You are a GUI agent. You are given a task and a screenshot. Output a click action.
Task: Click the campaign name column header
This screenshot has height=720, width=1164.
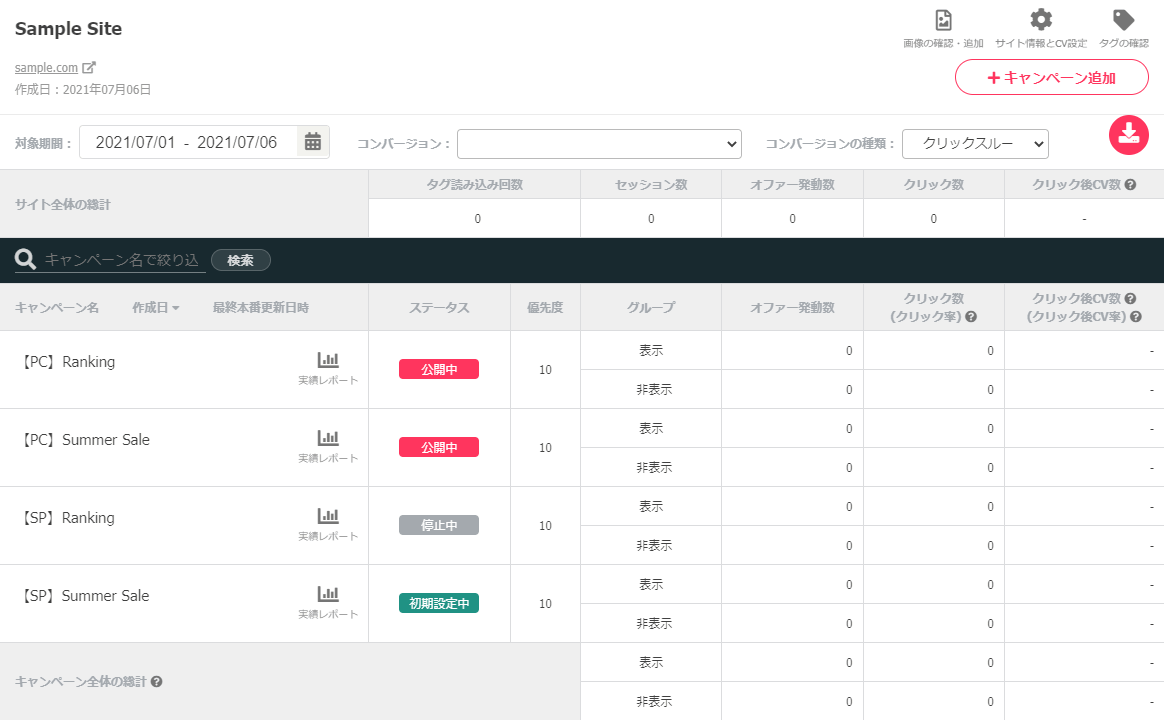tap(57, 308)
